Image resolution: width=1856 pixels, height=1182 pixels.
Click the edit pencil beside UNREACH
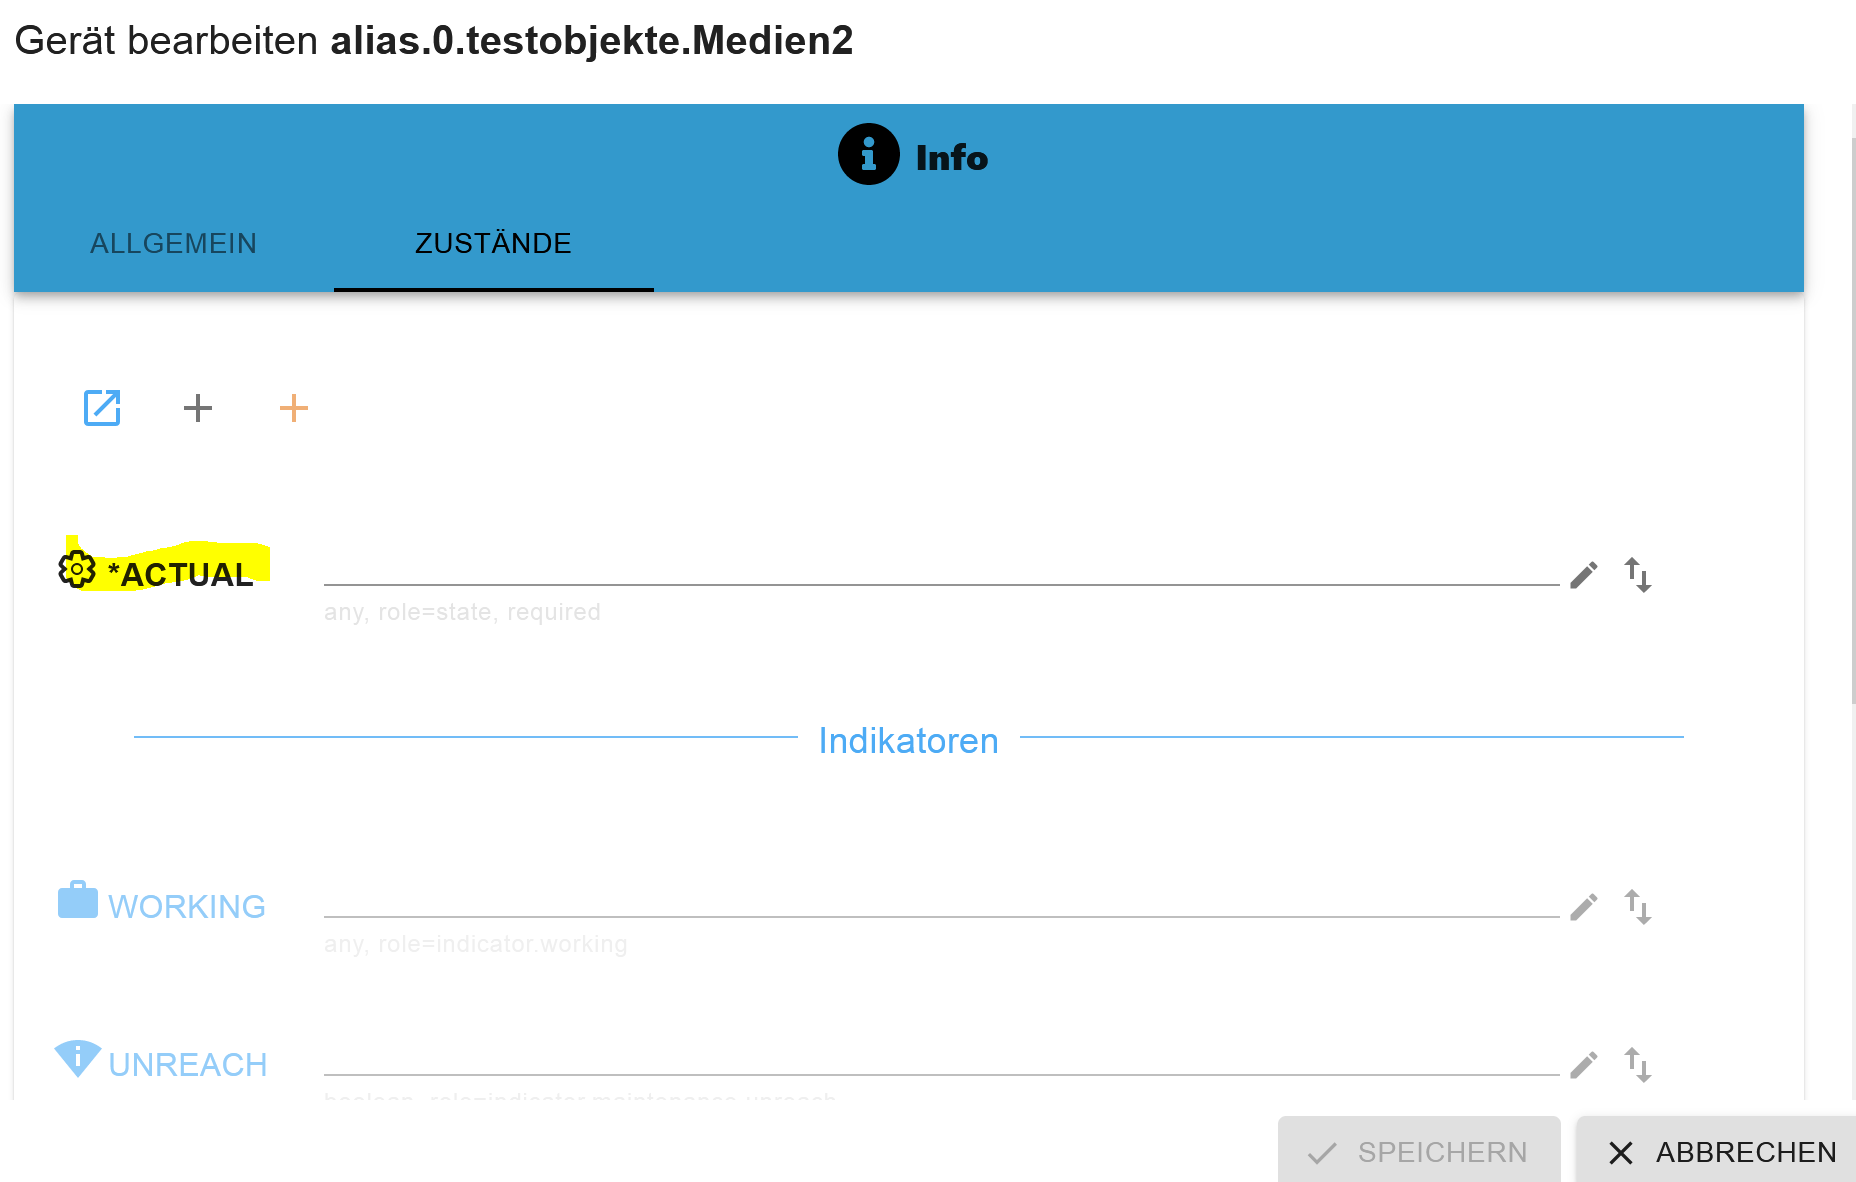tap(1583, 1064)
